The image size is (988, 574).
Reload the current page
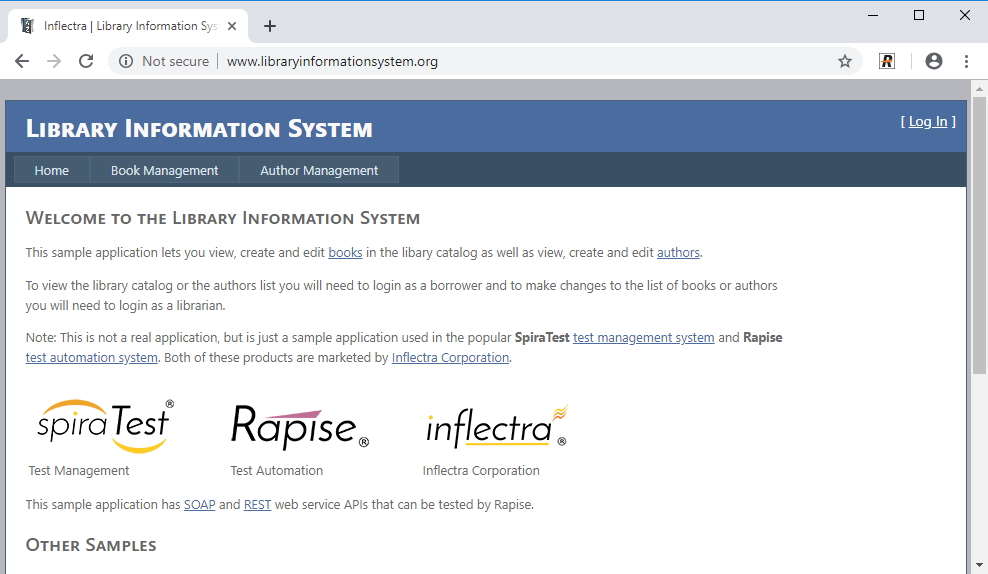(x=86, y=61)
